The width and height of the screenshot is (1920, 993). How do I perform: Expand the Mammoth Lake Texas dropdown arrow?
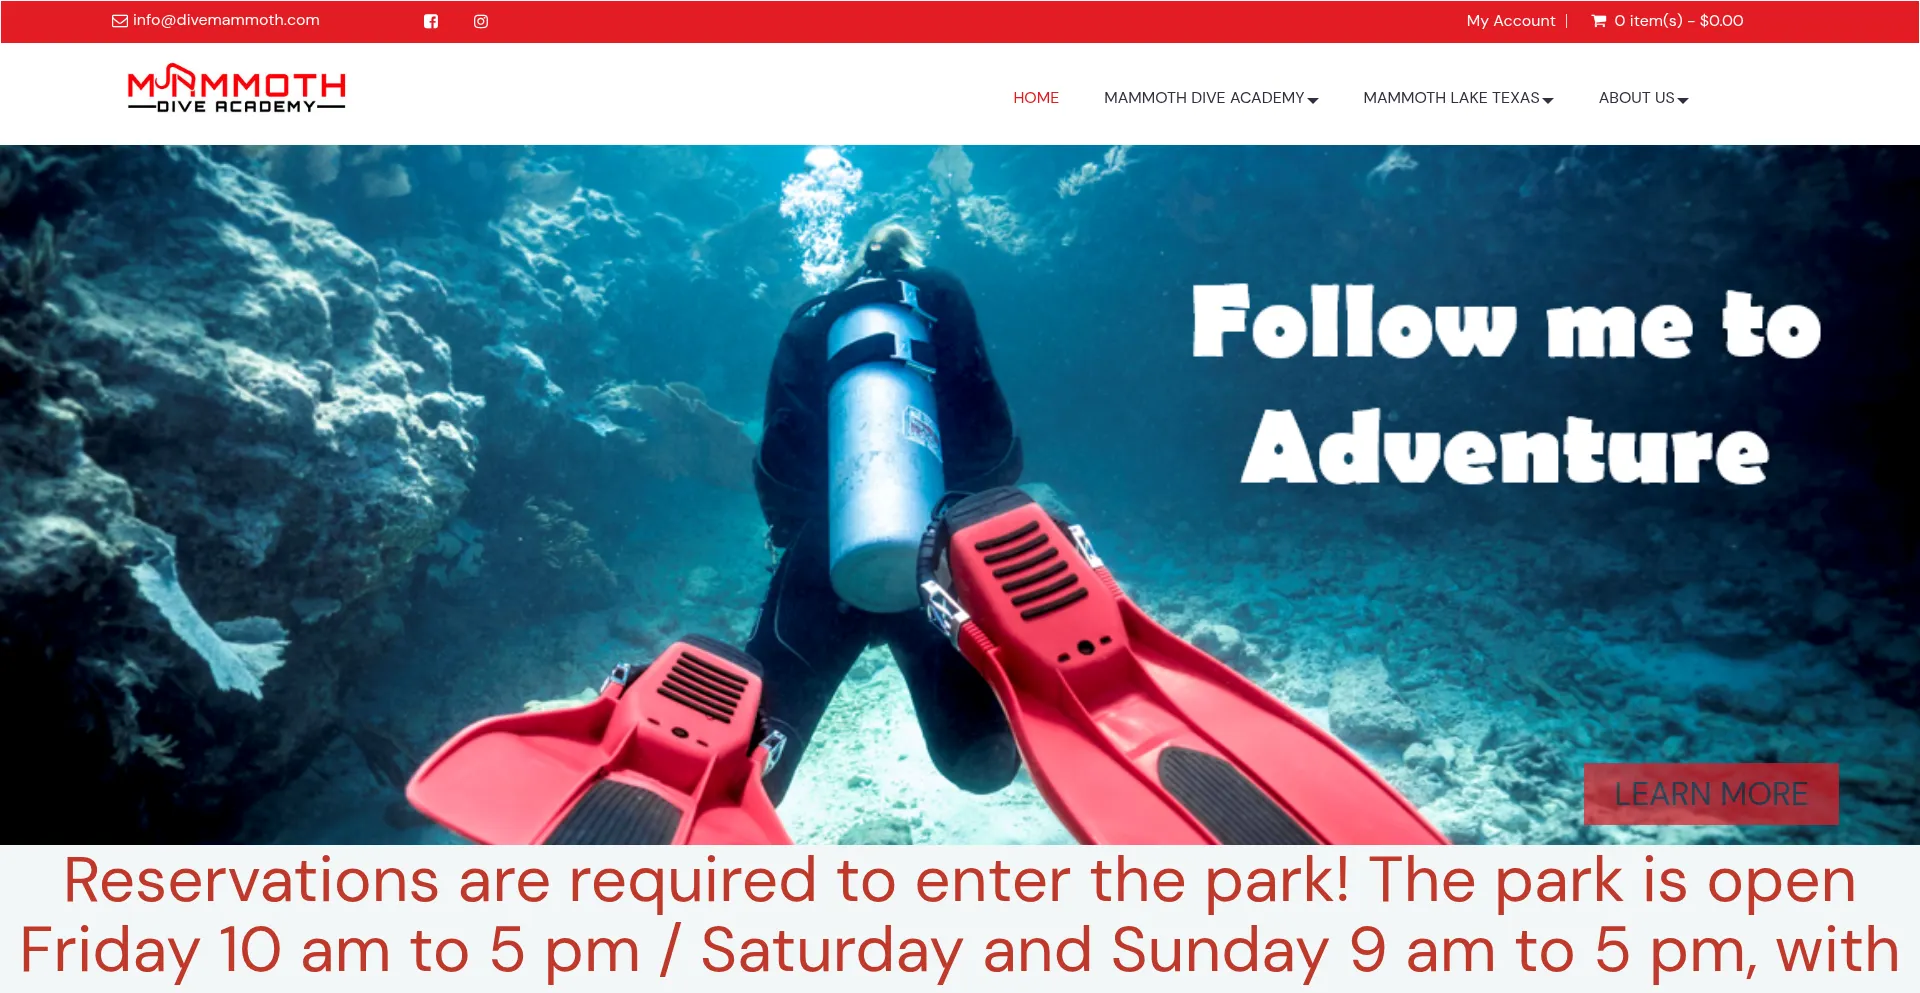tap(1548, 100)
